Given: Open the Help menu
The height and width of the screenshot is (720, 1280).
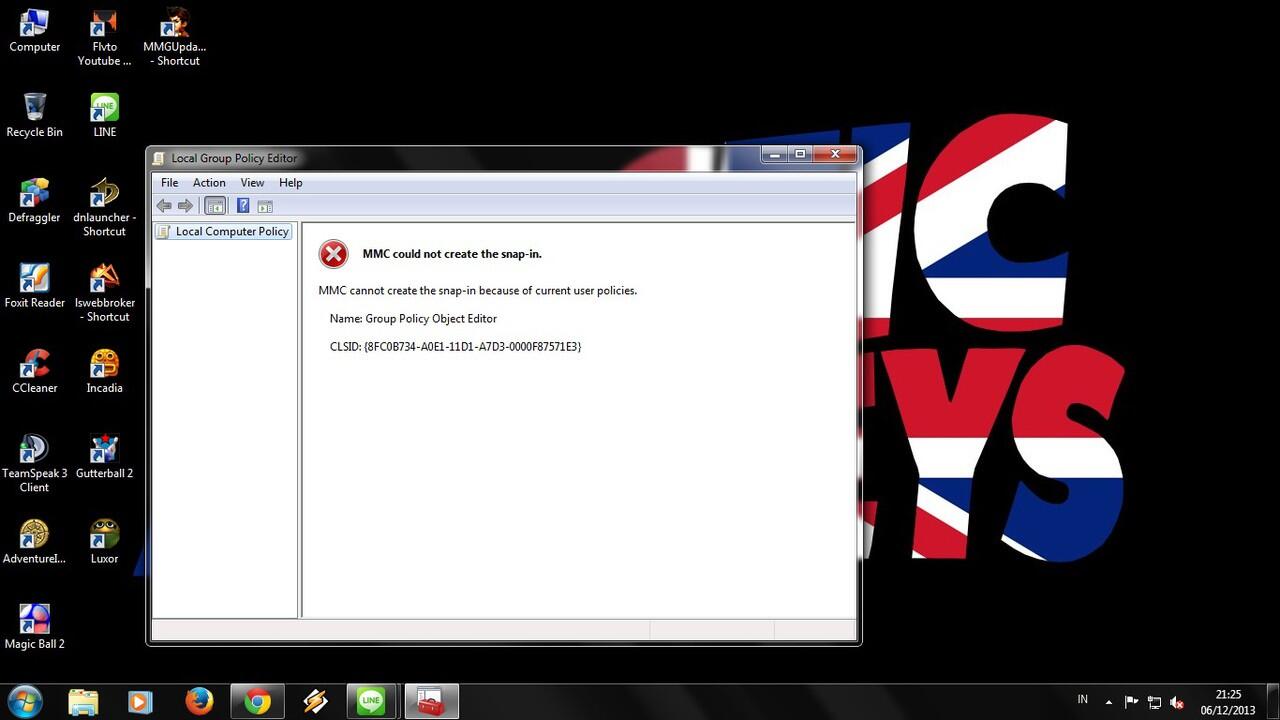Looking at the screenshot, I should click(291, 183).
